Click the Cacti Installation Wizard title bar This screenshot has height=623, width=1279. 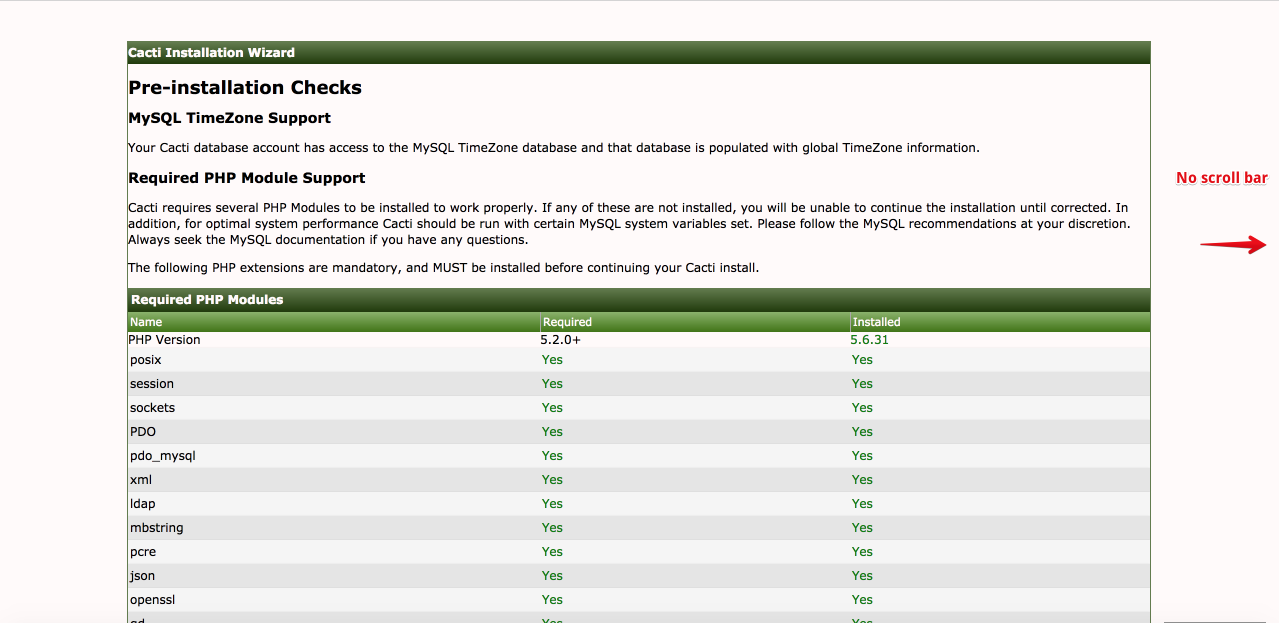639,52
